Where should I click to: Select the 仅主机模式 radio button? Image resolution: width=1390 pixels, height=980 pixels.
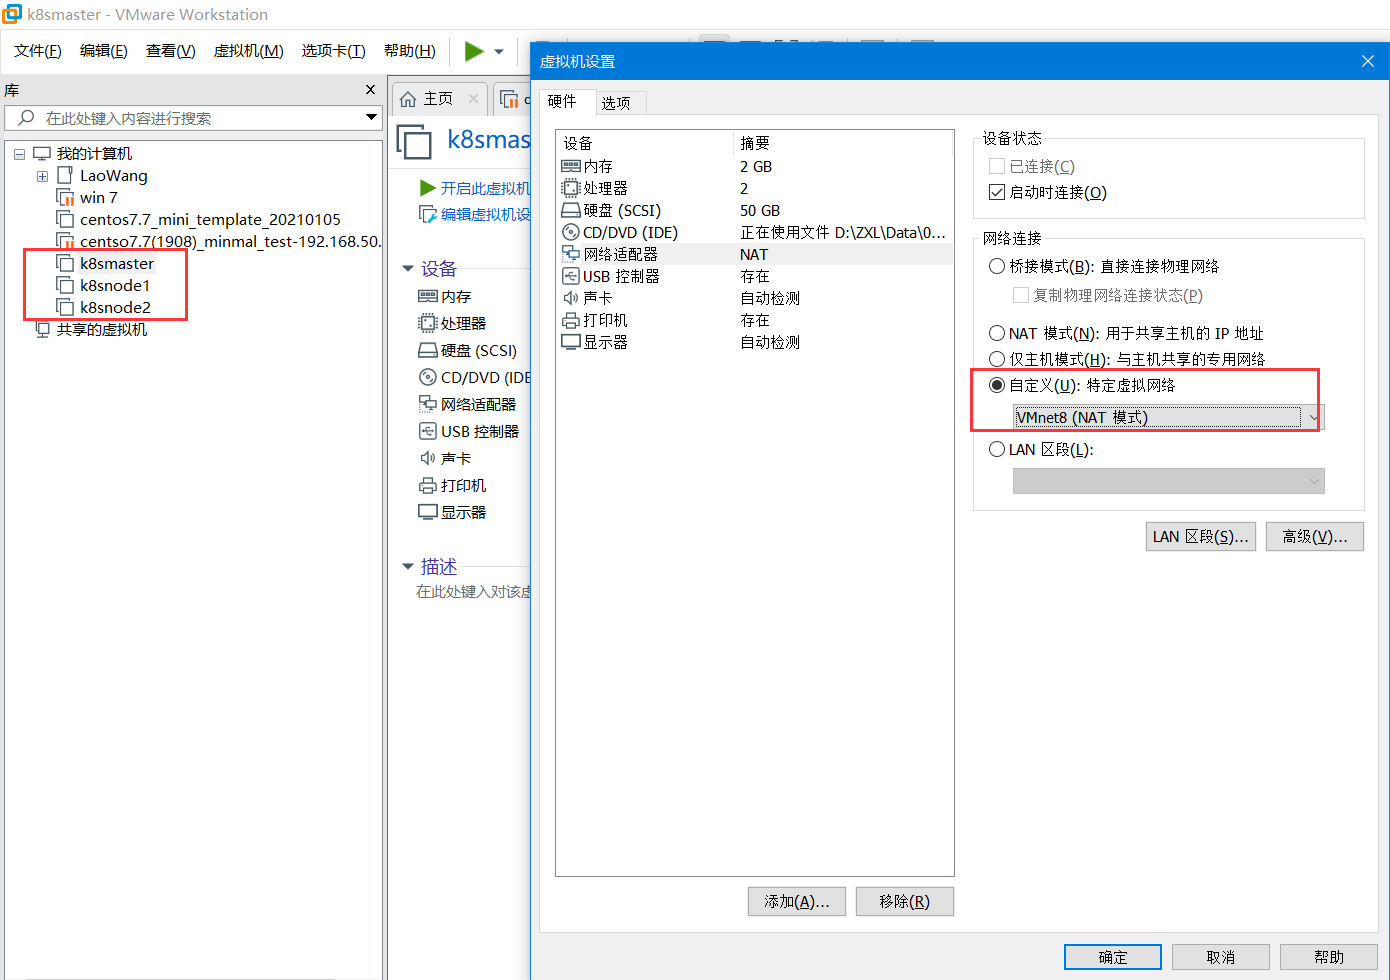996,359
